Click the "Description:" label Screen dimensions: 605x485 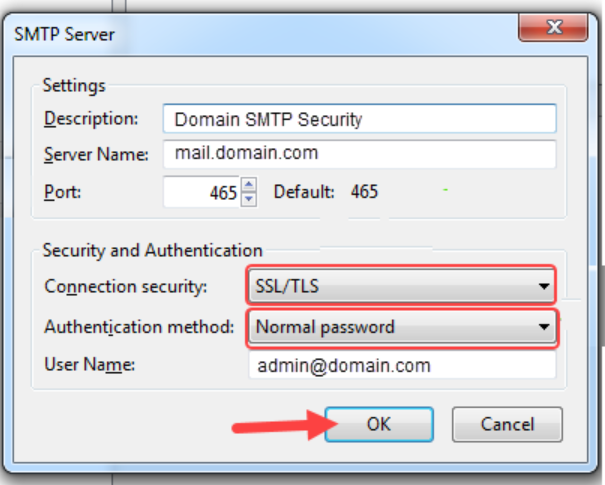point(91,119)
